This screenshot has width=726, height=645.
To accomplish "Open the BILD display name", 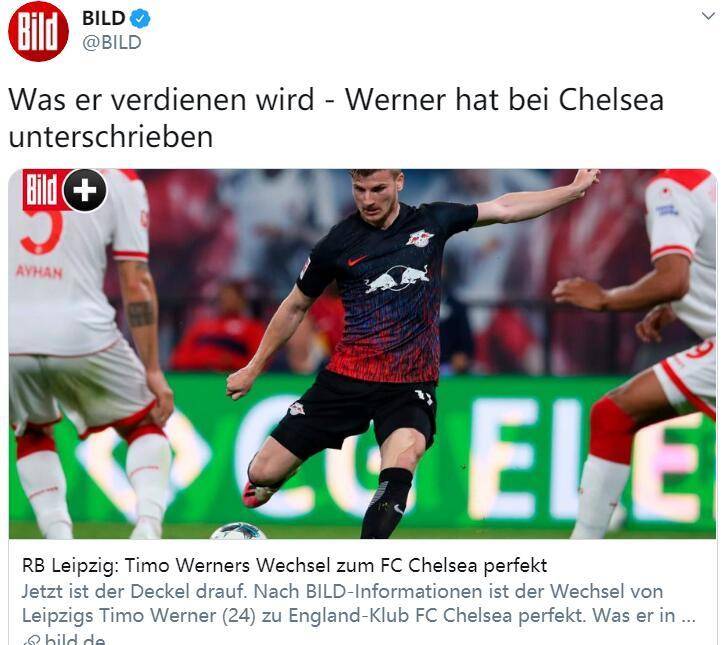I will coord(103,19).
